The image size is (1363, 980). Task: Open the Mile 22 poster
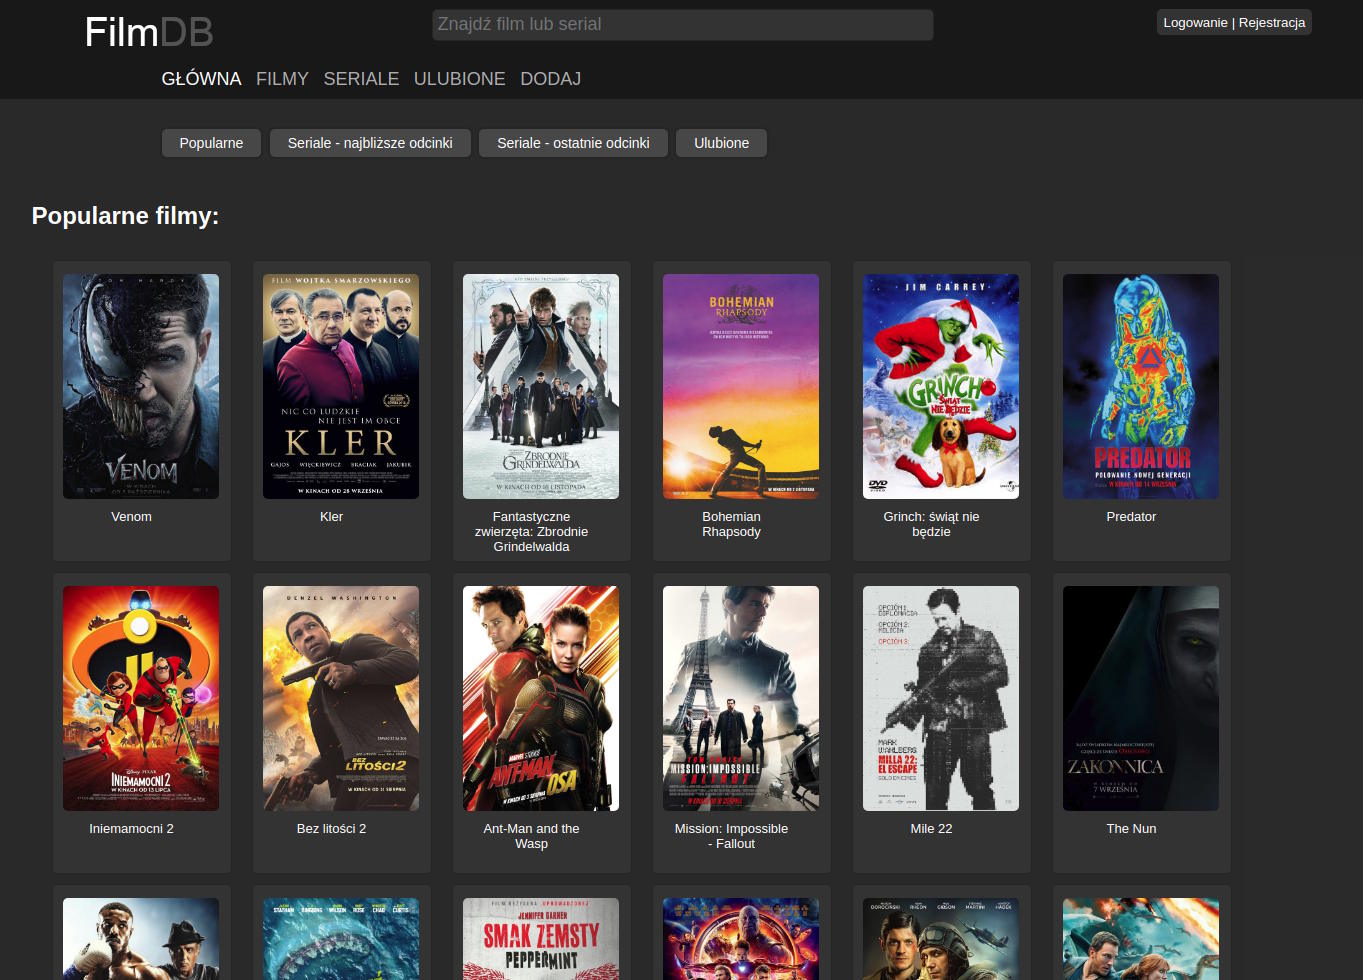[x=941, y=699]
